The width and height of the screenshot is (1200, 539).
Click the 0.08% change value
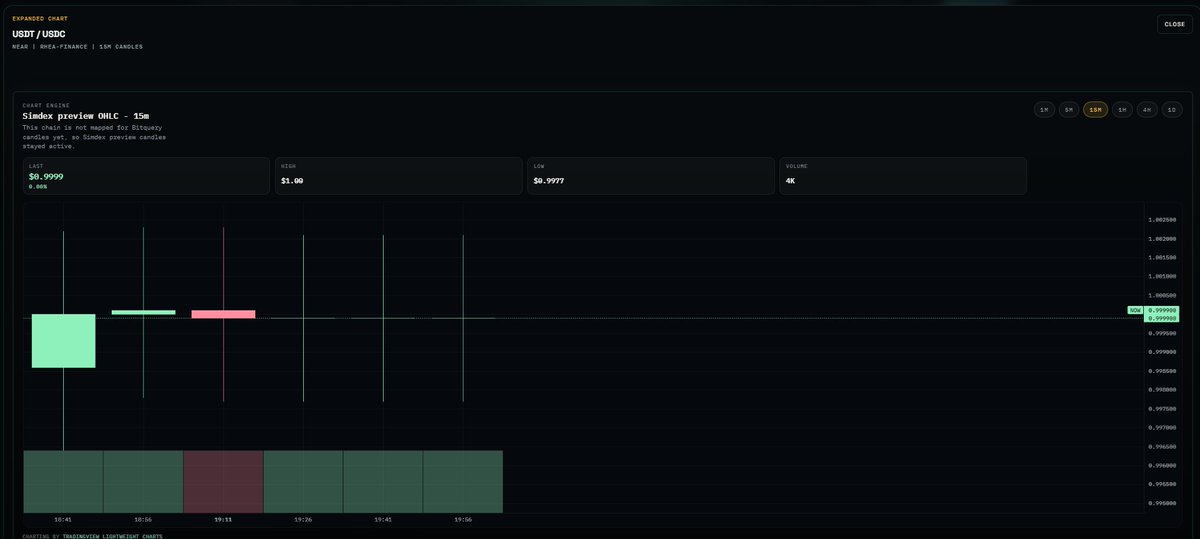click(x=38, y=187)
